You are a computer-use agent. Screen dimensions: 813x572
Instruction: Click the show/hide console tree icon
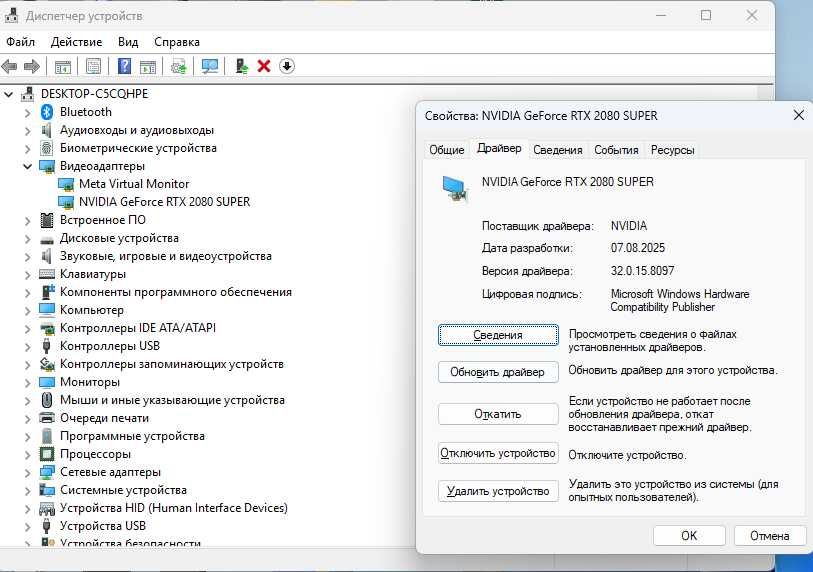[63, 66]
